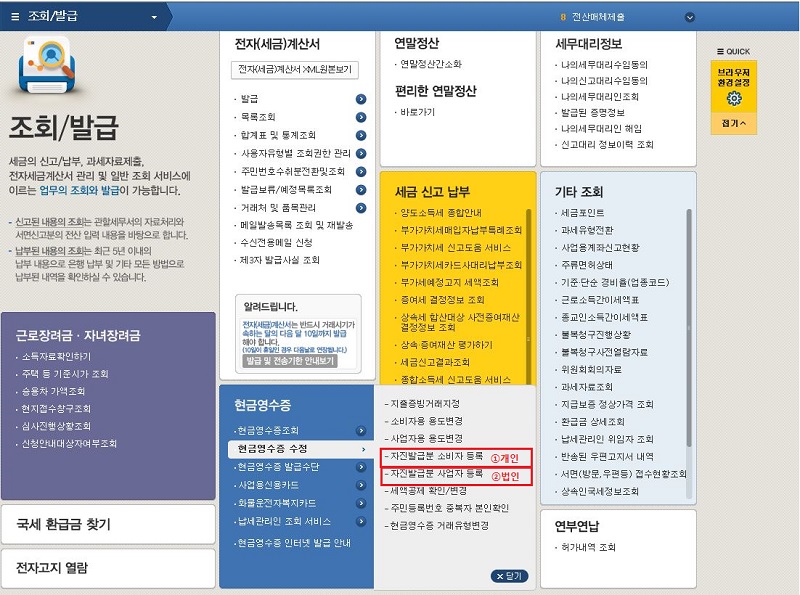Image resolution: width=800 pixels, height=595 pixels.
Task: Click the QUICK menu hamburger icon
Action: (x=720, y=51)
